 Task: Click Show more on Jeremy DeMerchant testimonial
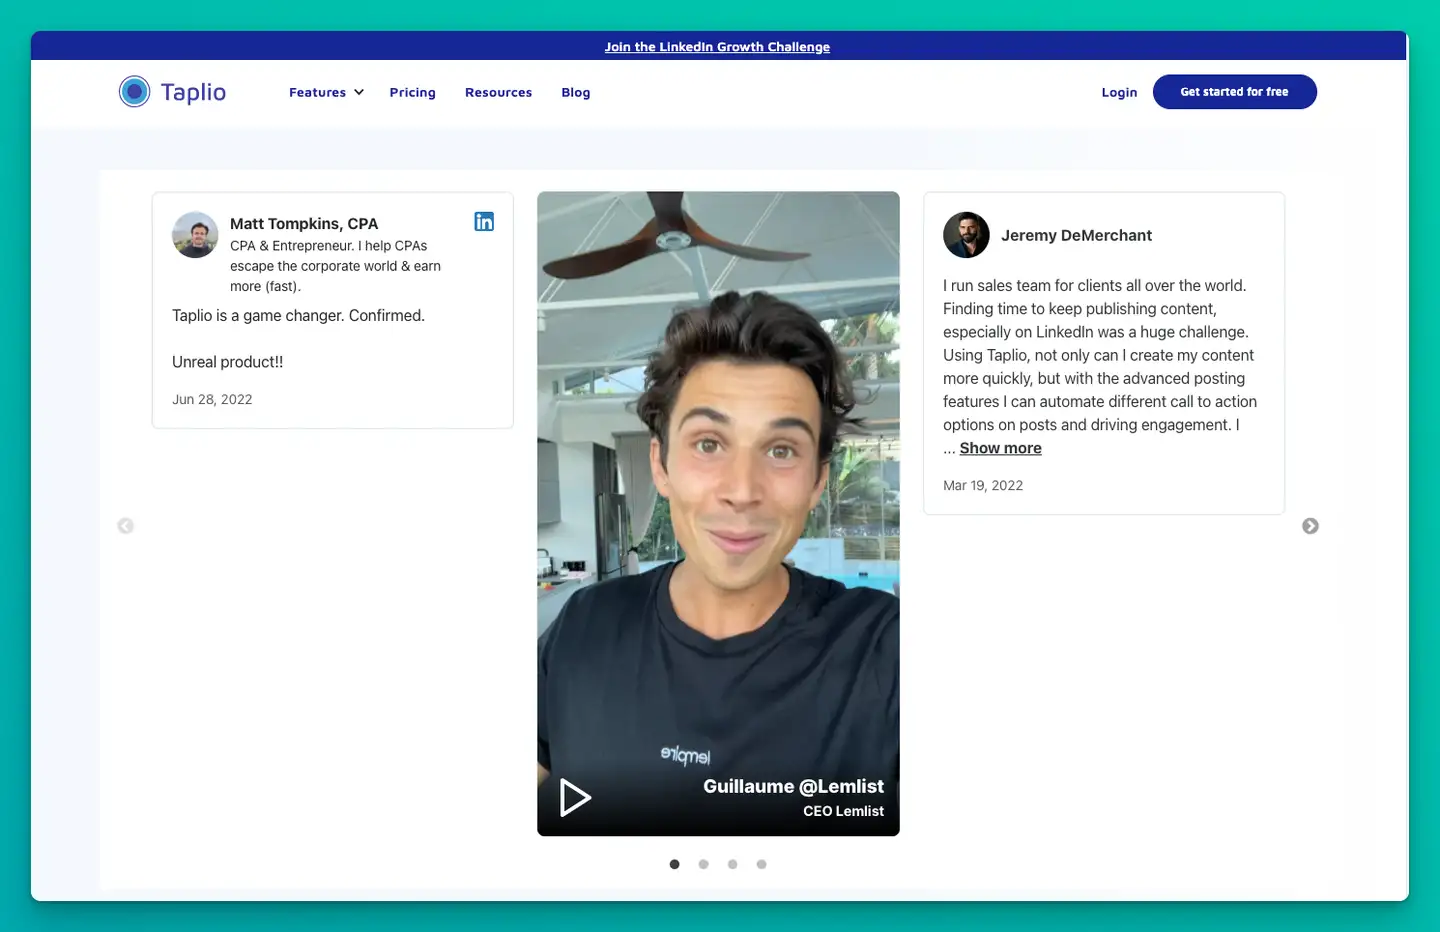(x=1000, y=448)
